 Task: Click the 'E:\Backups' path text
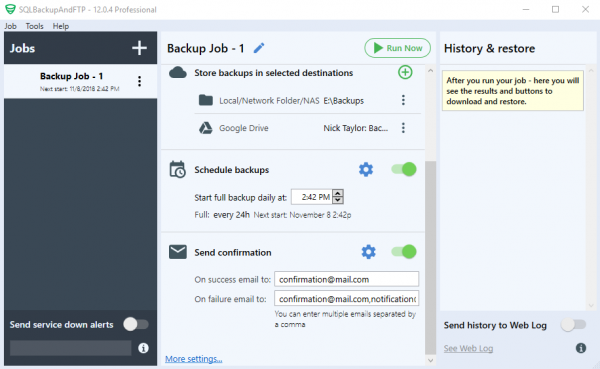click(344, 100)
